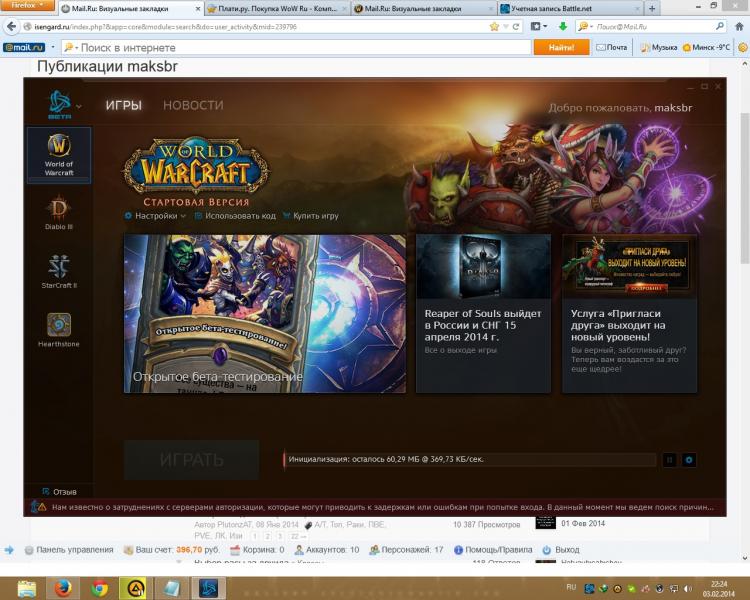This screenshot has height=600, width=750.
Task: Select StarCraft II in the game sidebar
Action: tap(59, 271)
